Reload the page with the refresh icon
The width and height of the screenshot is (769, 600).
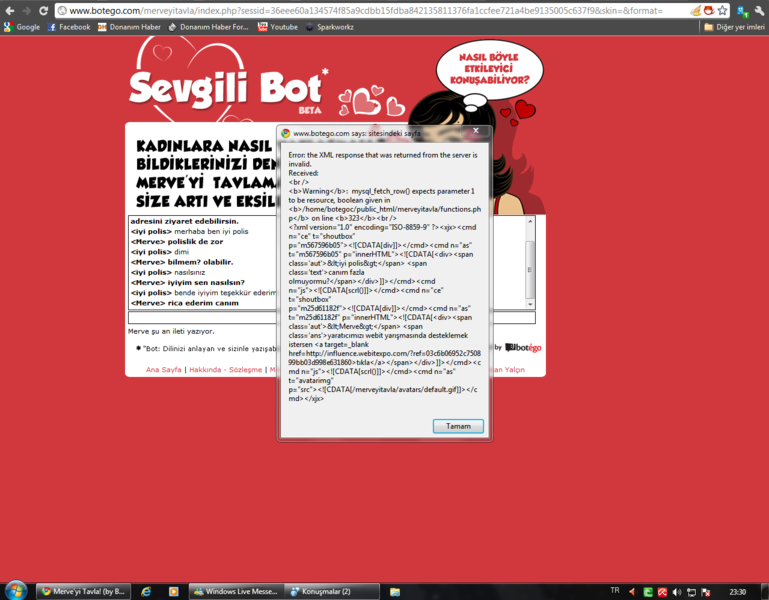44,10
